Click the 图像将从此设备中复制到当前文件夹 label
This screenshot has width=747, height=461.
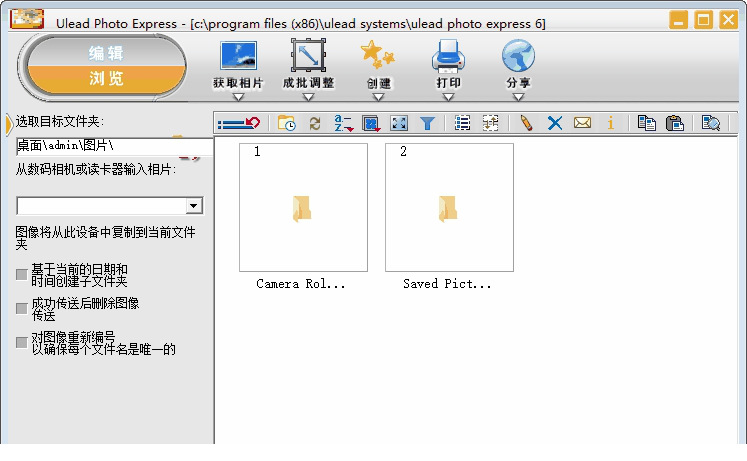105,238
